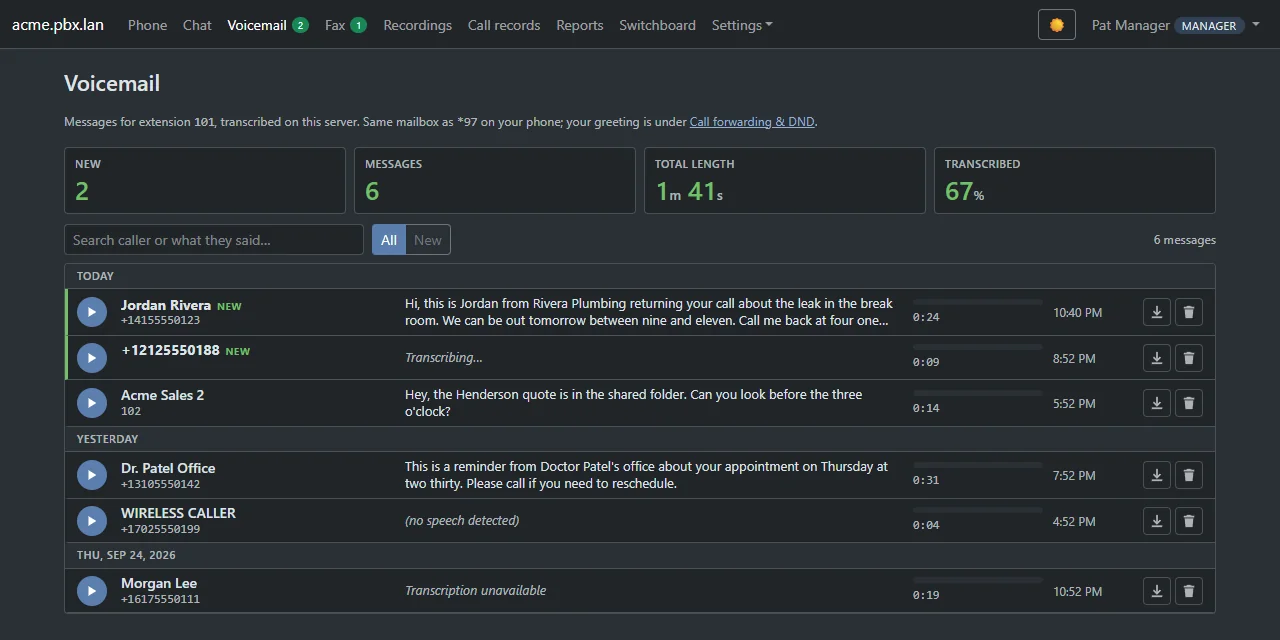
Task: Play Morgan Lee's voicemail
Action: coord(92,591)
